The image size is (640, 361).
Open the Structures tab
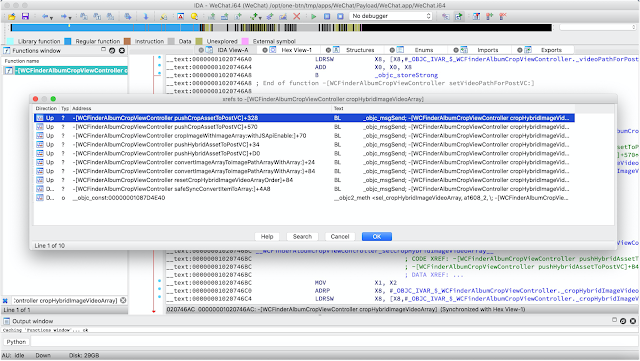coord(360,50)
